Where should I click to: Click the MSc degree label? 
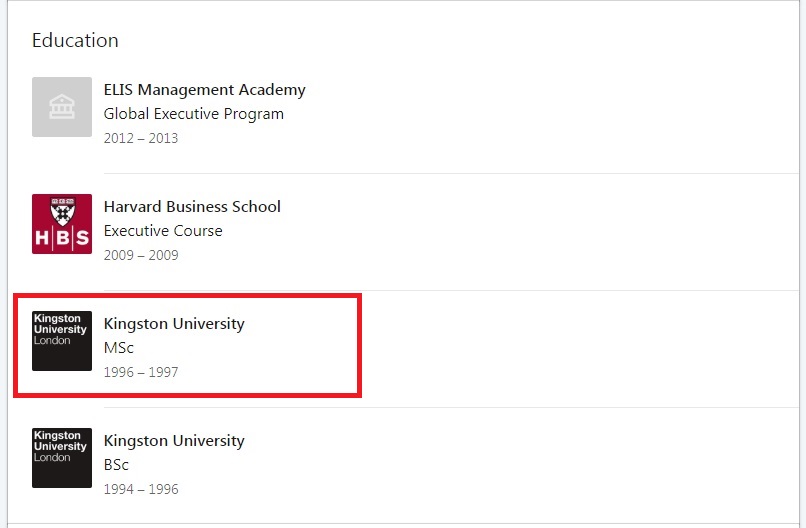click(119, 348)
